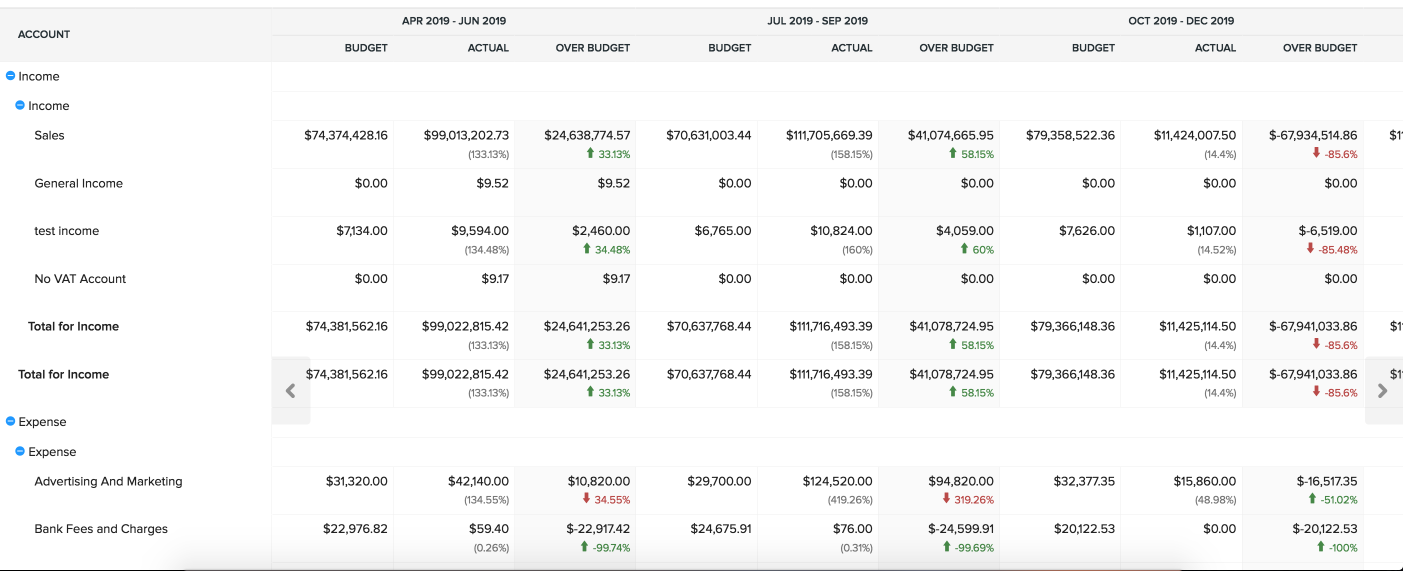1403x571 pixels.
Task: Click the JUL 2019 - SEP 2019 header
Action: [817, 21]
